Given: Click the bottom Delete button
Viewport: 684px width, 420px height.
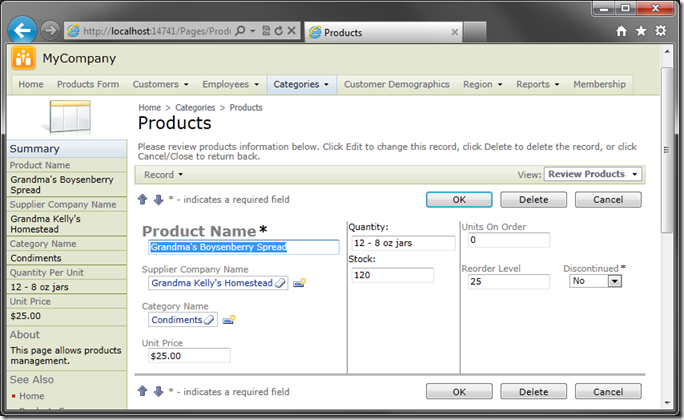Looking at the screenshot, I should 534,392.
